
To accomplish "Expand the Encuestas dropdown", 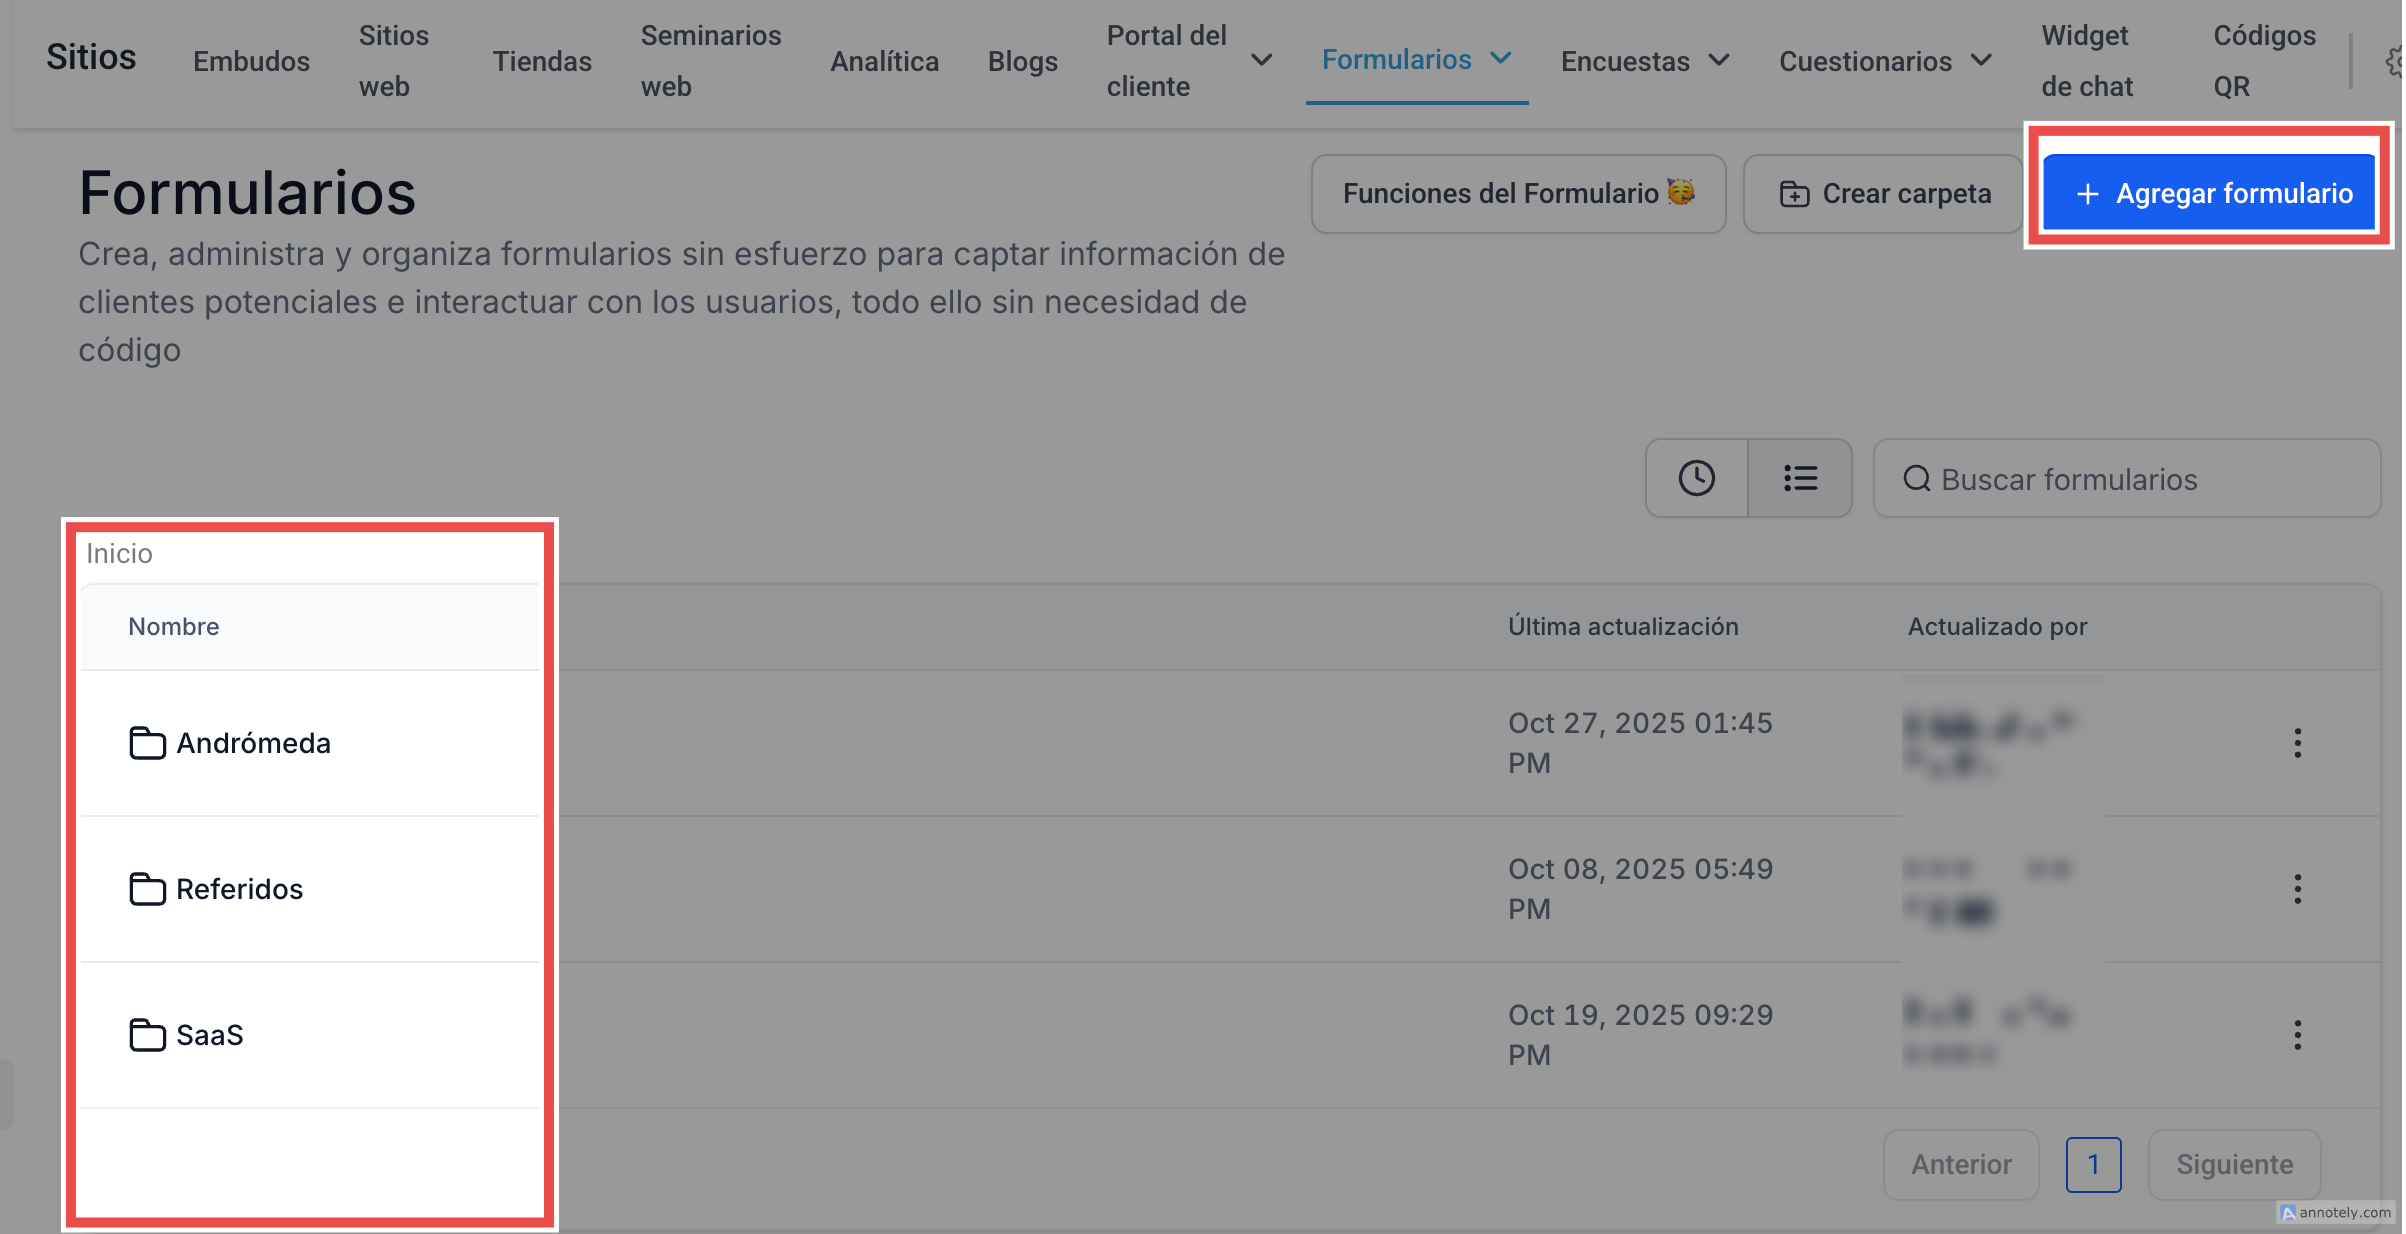I will pos(1719,61).
